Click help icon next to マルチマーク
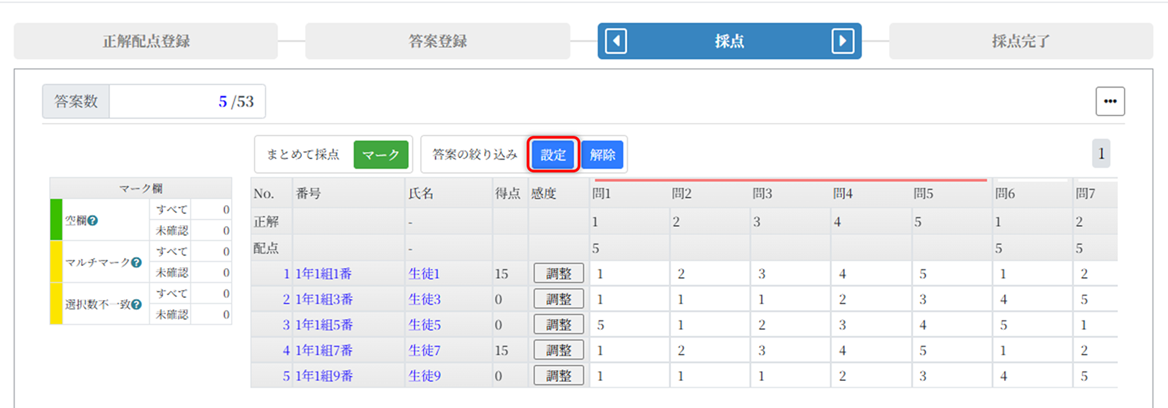This screenshot has height=408, width=1168. pos(136,262)
